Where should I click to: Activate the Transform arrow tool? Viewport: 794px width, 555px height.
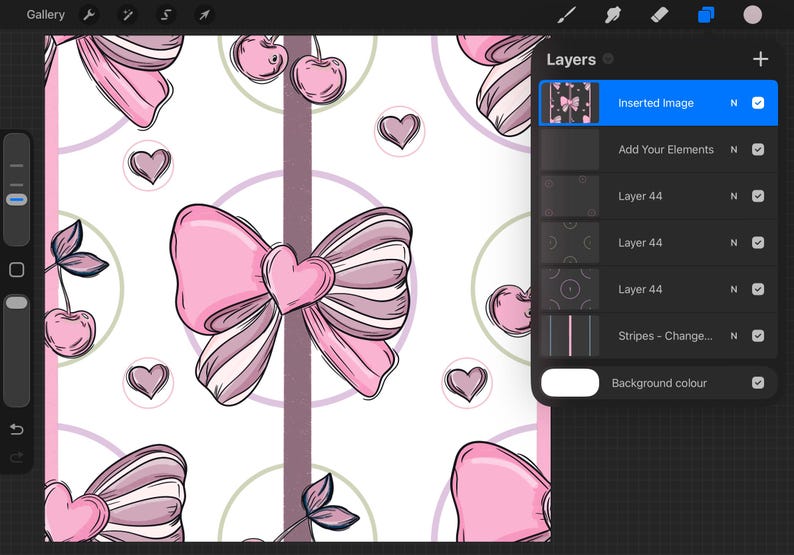[204, 15]
